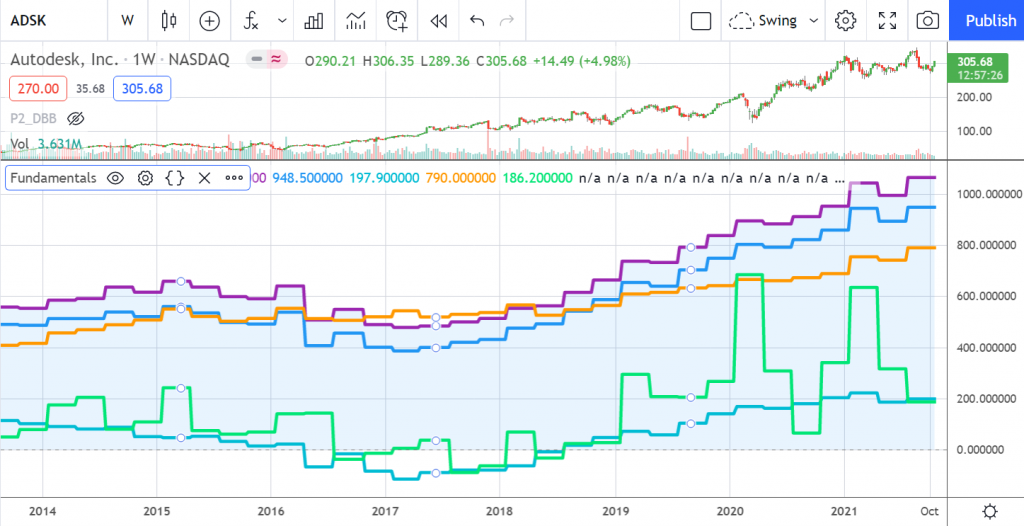Click the 270.00 sell price button

pos(37,88)
